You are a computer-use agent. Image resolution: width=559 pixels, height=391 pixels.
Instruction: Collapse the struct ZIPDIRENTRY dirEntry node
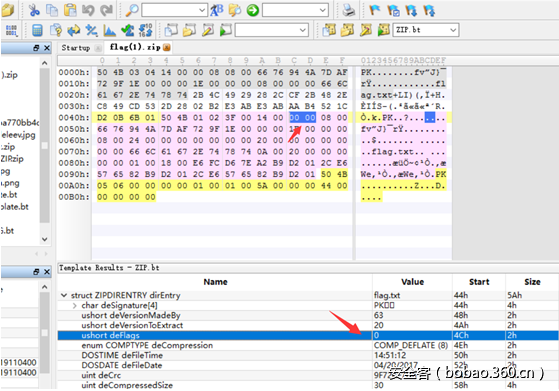pos(64,295)
